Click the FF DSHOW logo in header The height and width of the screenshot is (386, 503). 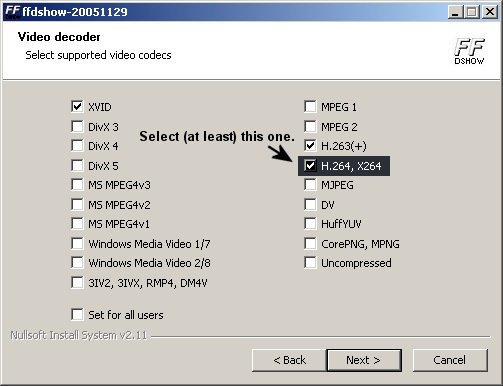[469, 51]
